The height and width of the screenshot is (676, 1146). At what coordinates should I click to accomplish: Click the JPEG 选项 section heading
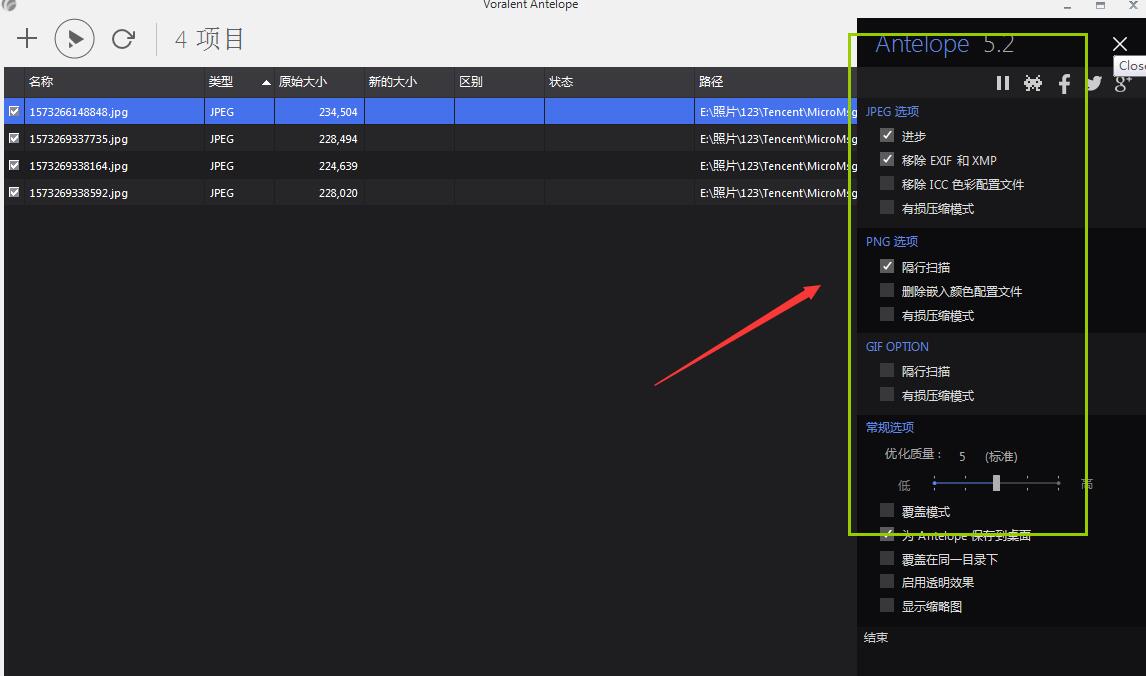click(892, 111)
